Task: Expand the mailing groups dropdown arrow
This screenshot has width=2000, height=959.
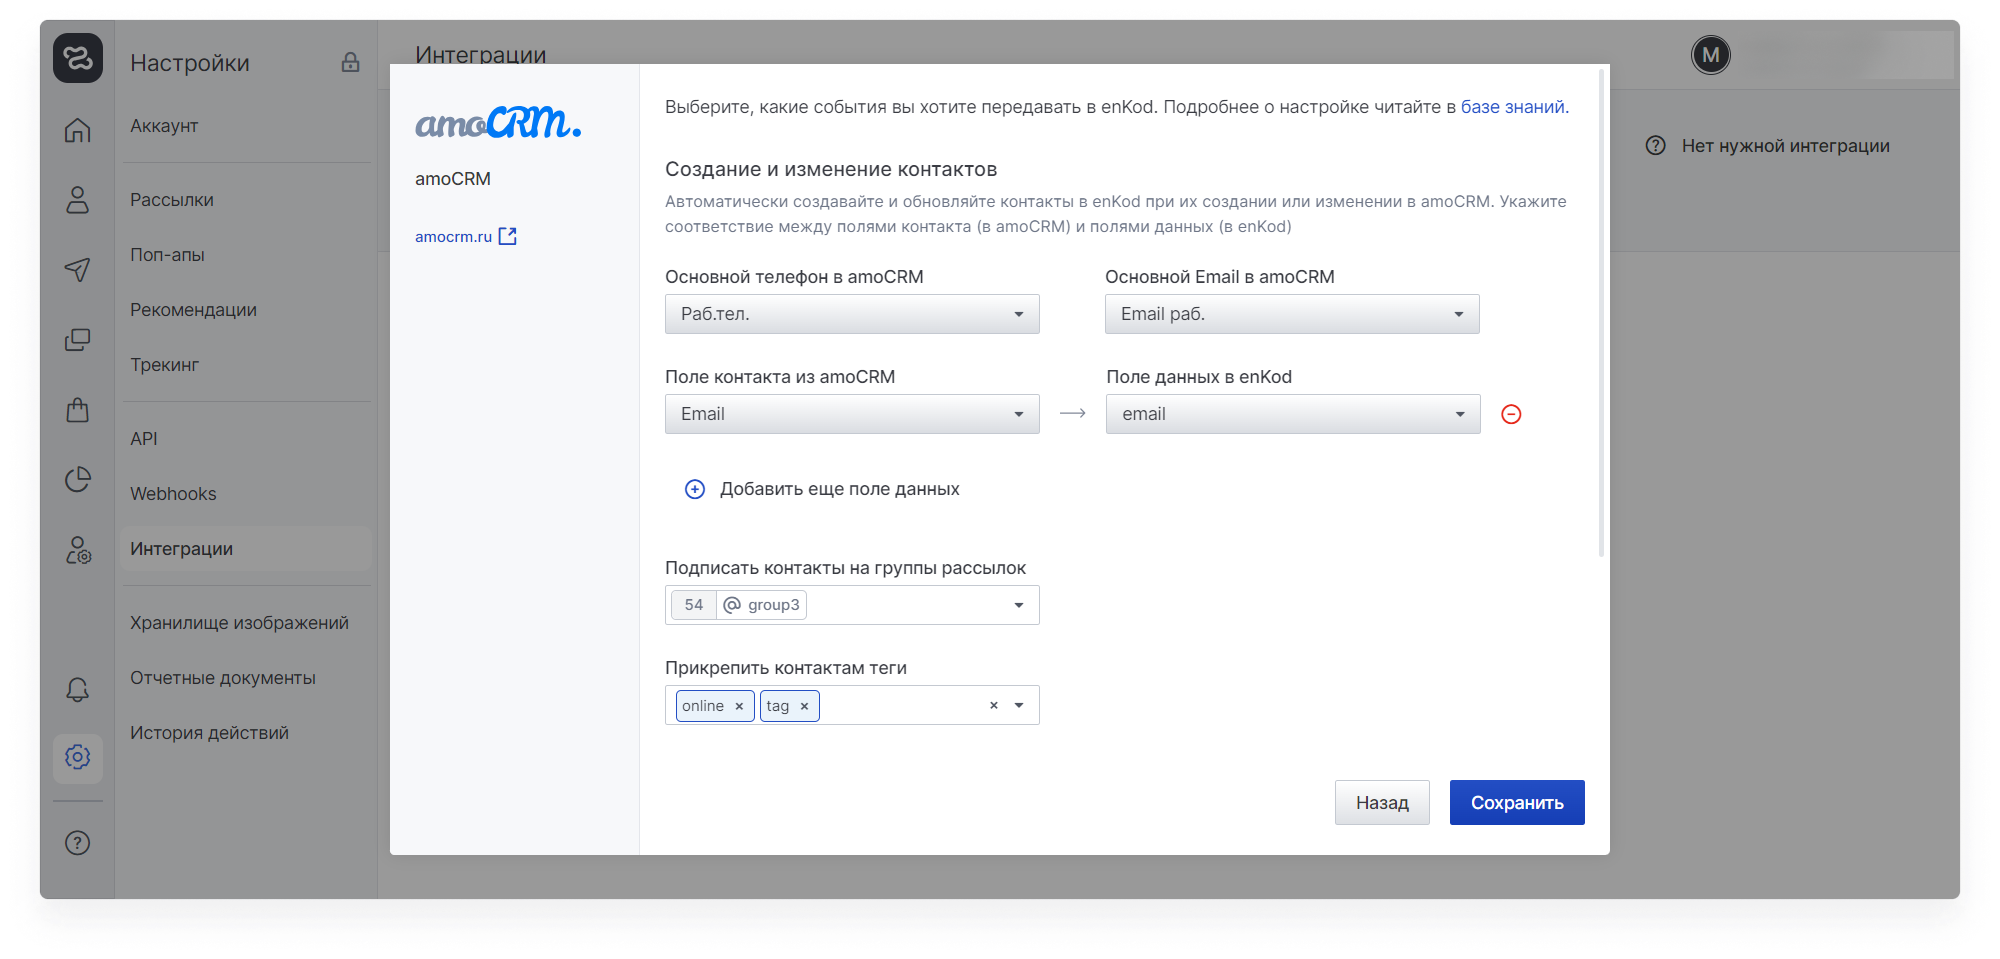Action: 1019,605
